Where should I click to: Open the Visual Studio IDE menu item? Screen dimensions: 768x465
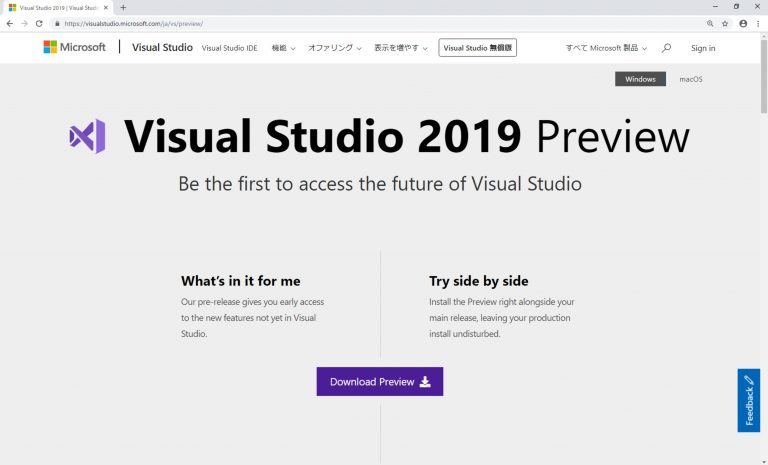click(229, 48)
